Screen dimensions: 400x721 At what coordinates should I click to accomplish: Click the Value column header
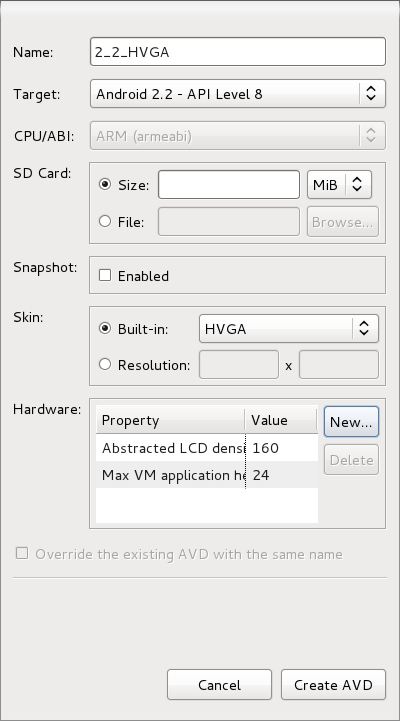pyautogui.click(x=281, y=420)
